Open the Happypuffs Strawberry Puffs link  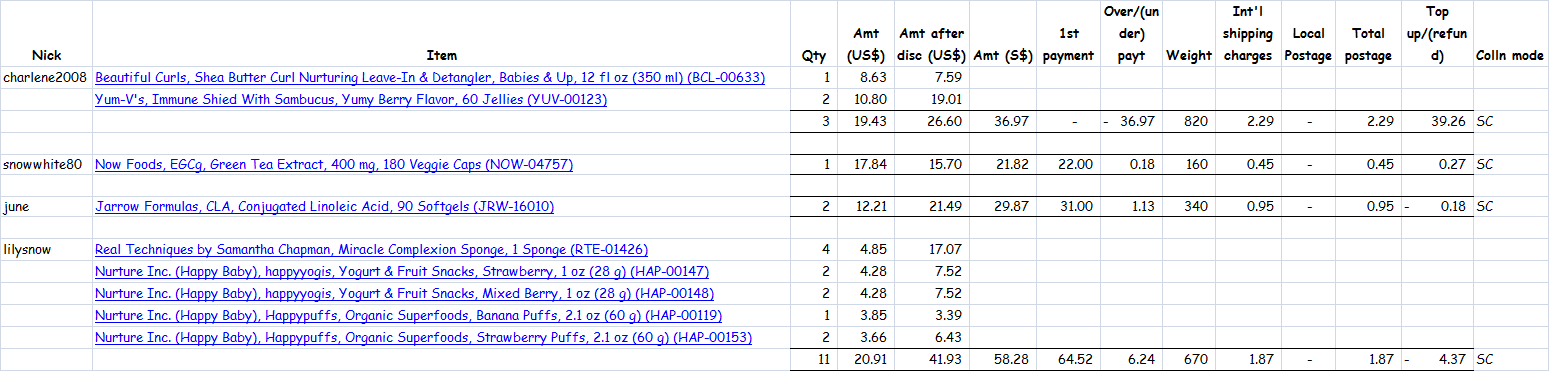[x=423, y=338]
